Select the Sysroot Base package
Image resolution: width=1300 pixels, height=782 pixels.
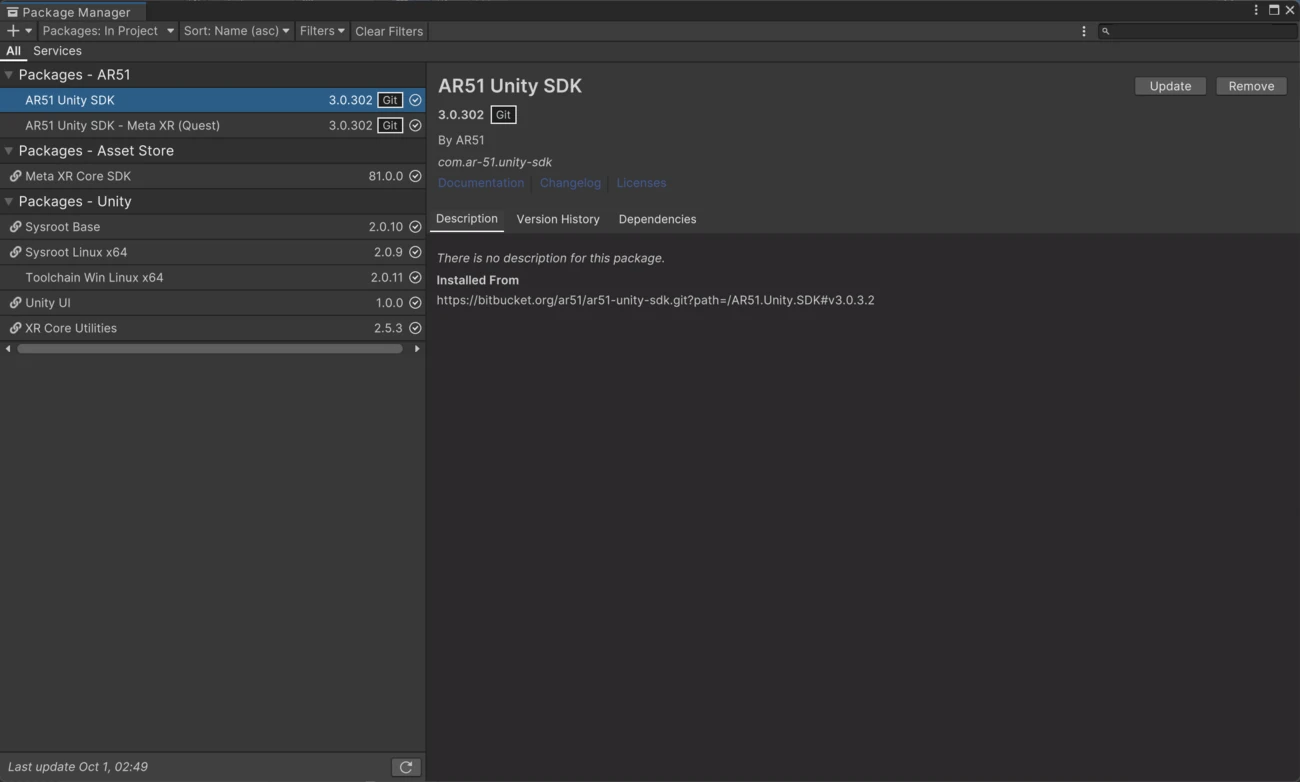(x=212, y=227)
